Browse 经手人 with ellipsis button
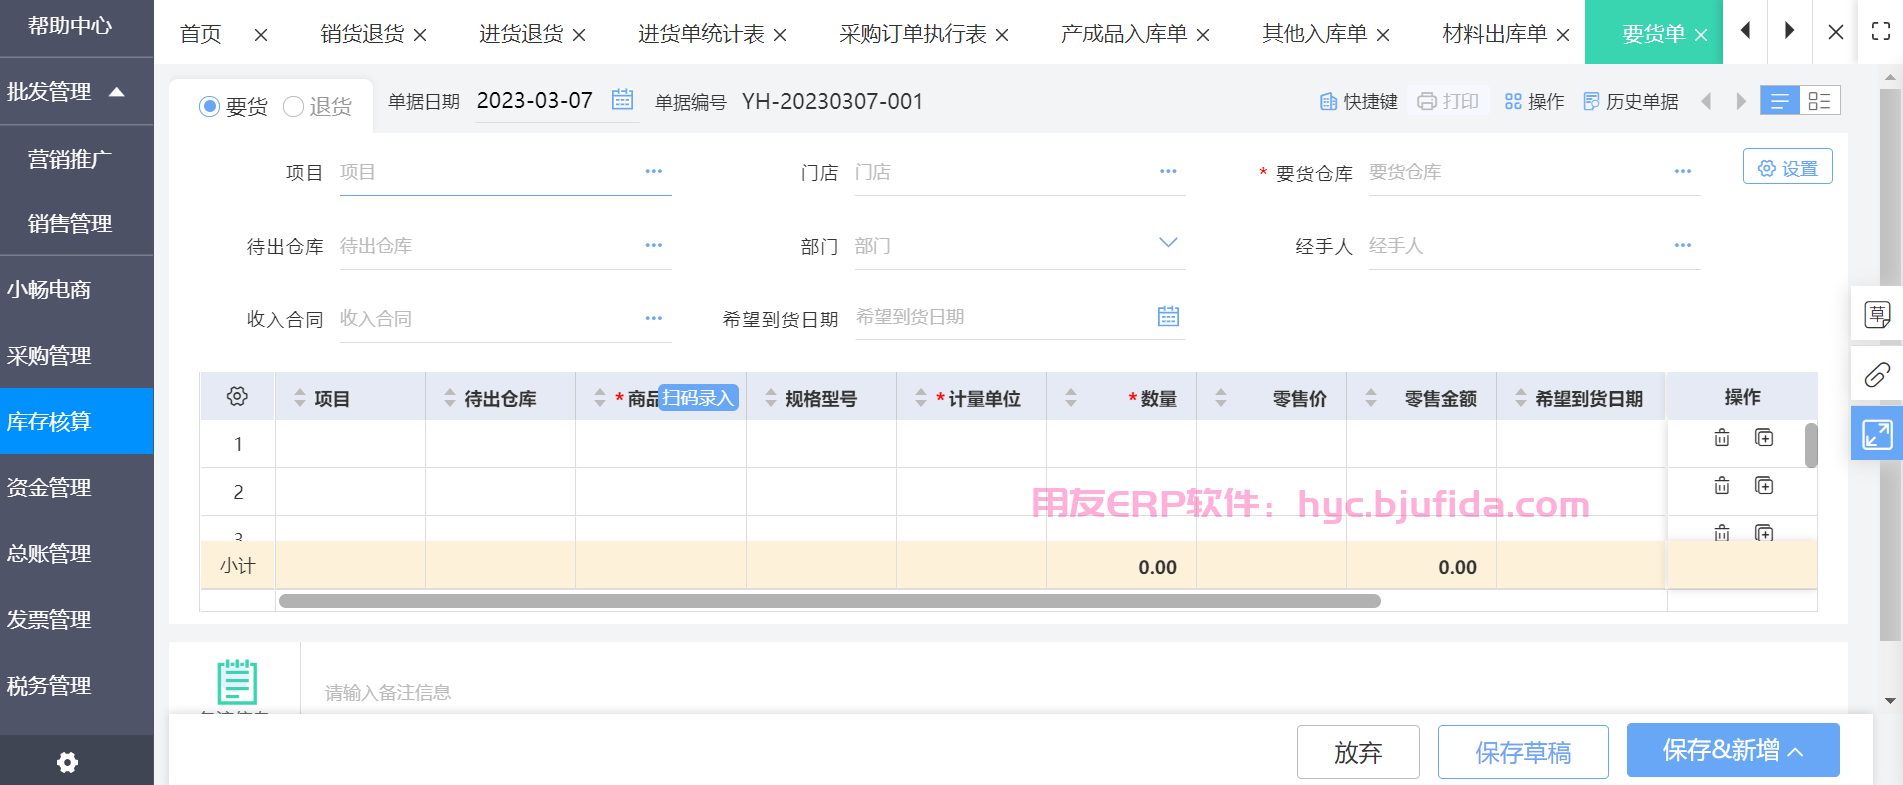Viewport: 1903px width, 785px height. (x=1683, y=246)
